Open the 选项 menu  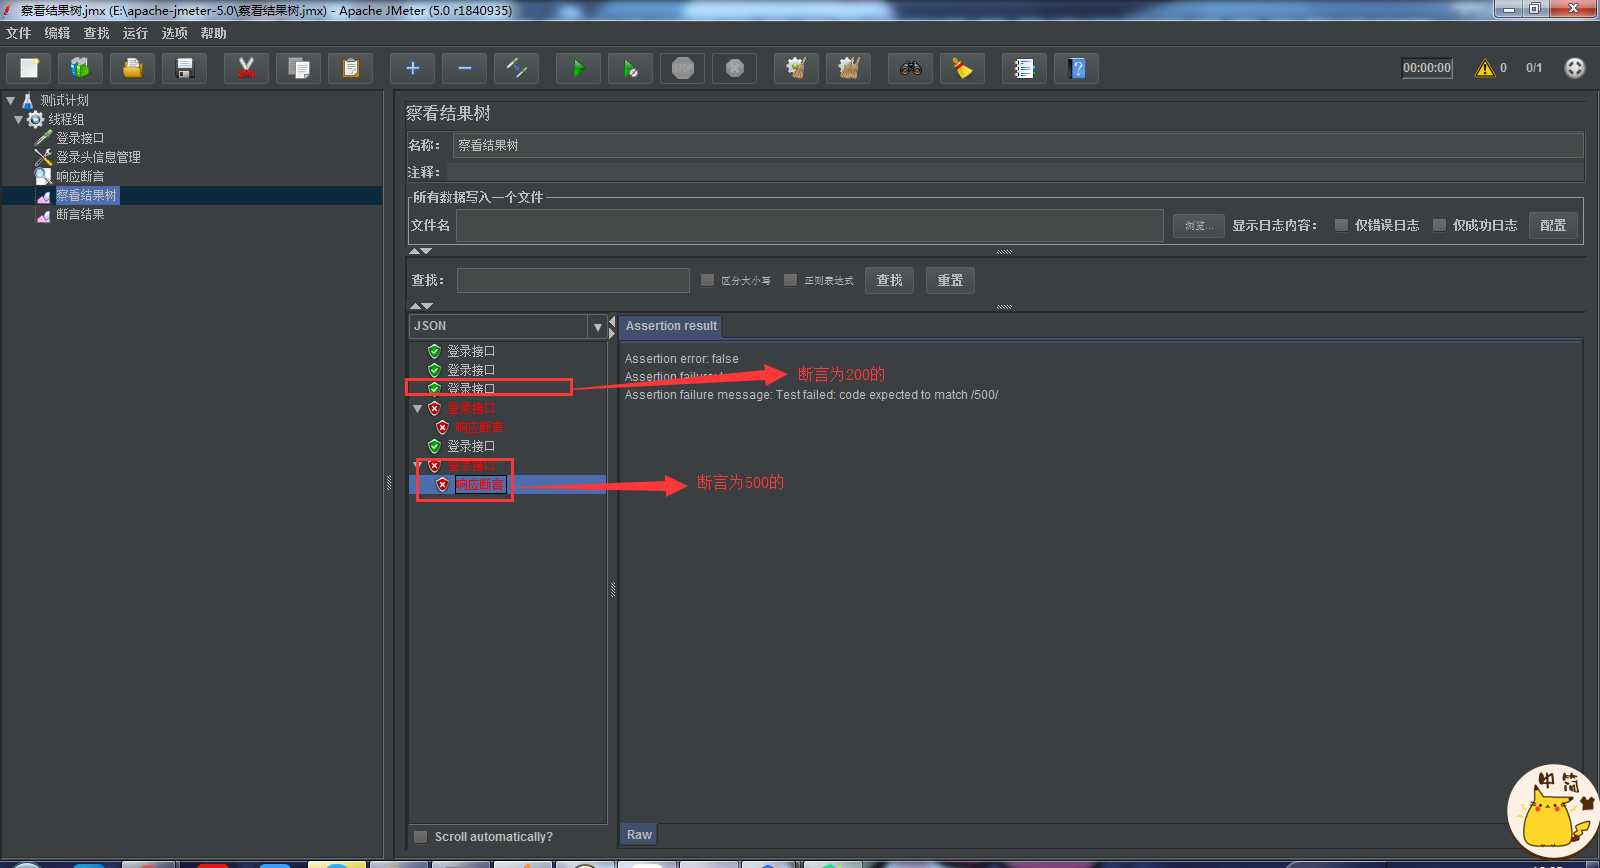click(174, 33)
